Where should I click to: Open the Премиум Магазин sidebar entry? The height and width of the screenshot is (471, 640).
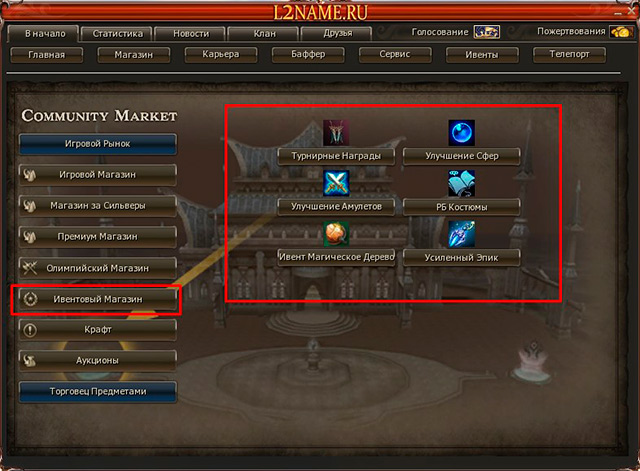pyautogui.click(x=98, y=237)
